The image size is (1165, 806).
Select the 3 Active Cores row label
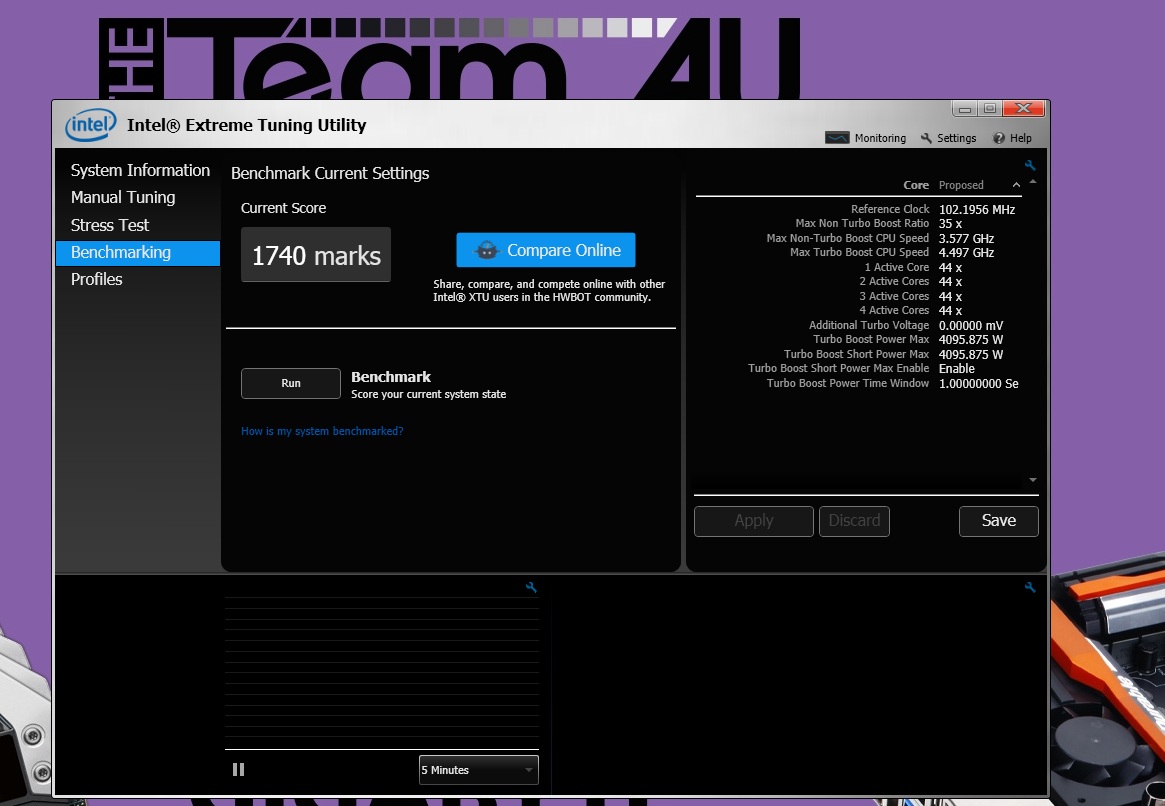click(x=894, y=296)
